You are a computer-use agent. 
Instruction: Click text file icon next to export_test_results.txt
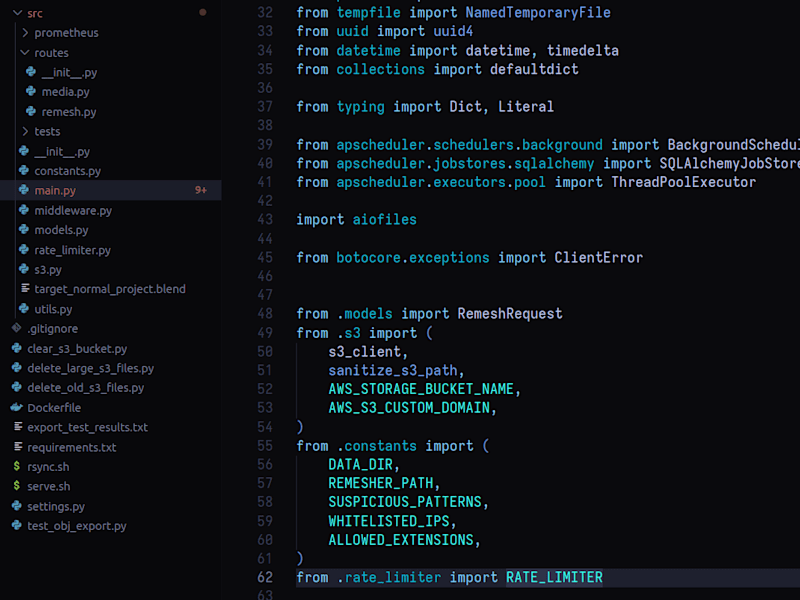[18, 427]
